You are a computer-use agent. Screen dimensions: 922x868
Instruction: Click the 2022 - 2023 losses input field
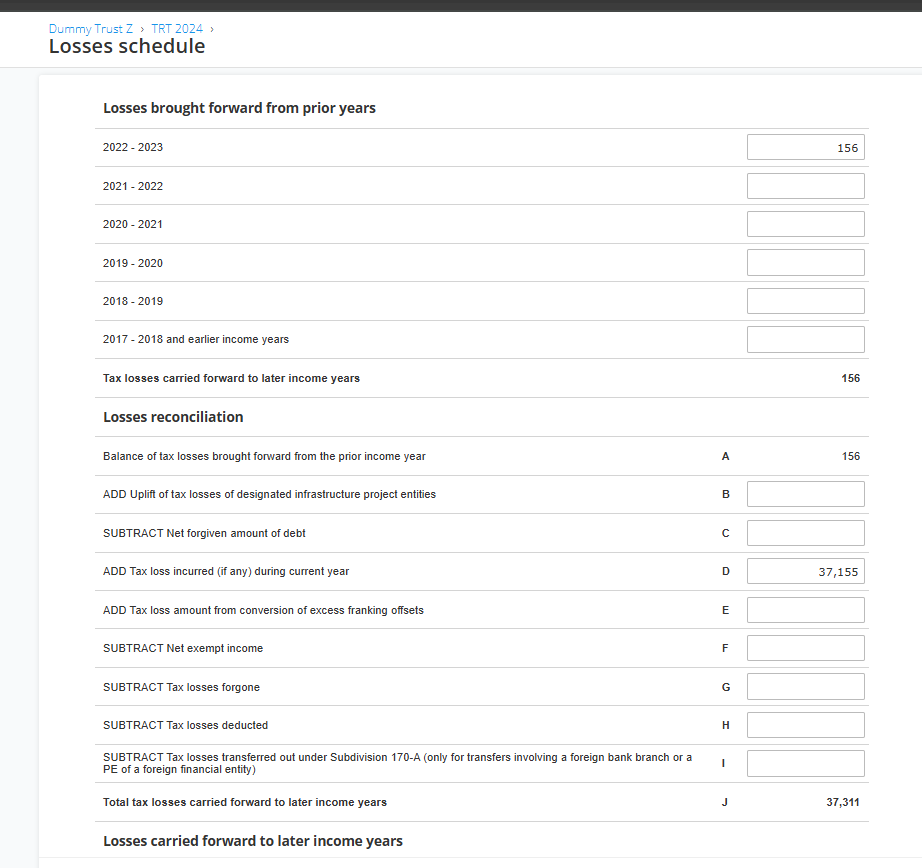806,148
